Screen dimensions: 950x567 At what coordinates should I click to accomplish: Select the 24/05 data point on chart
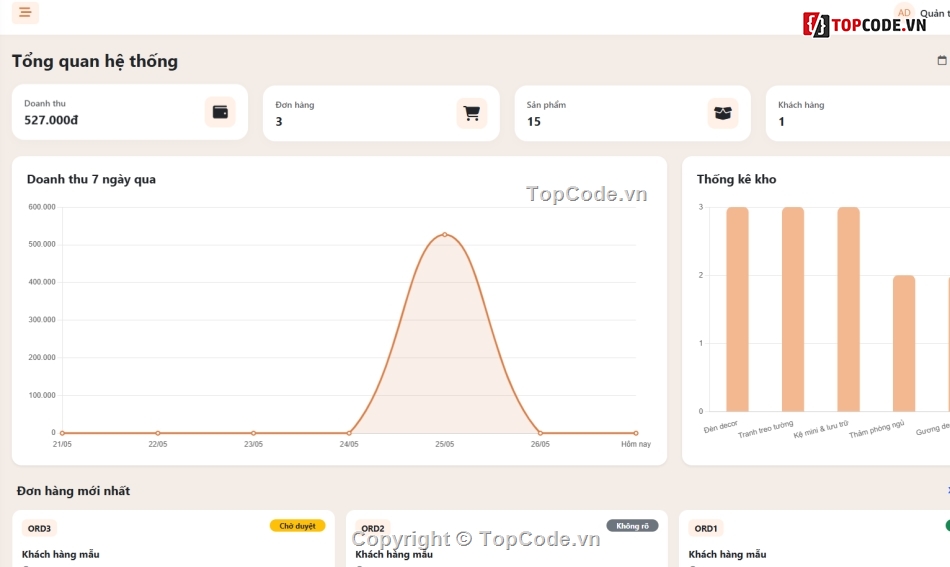349,433
